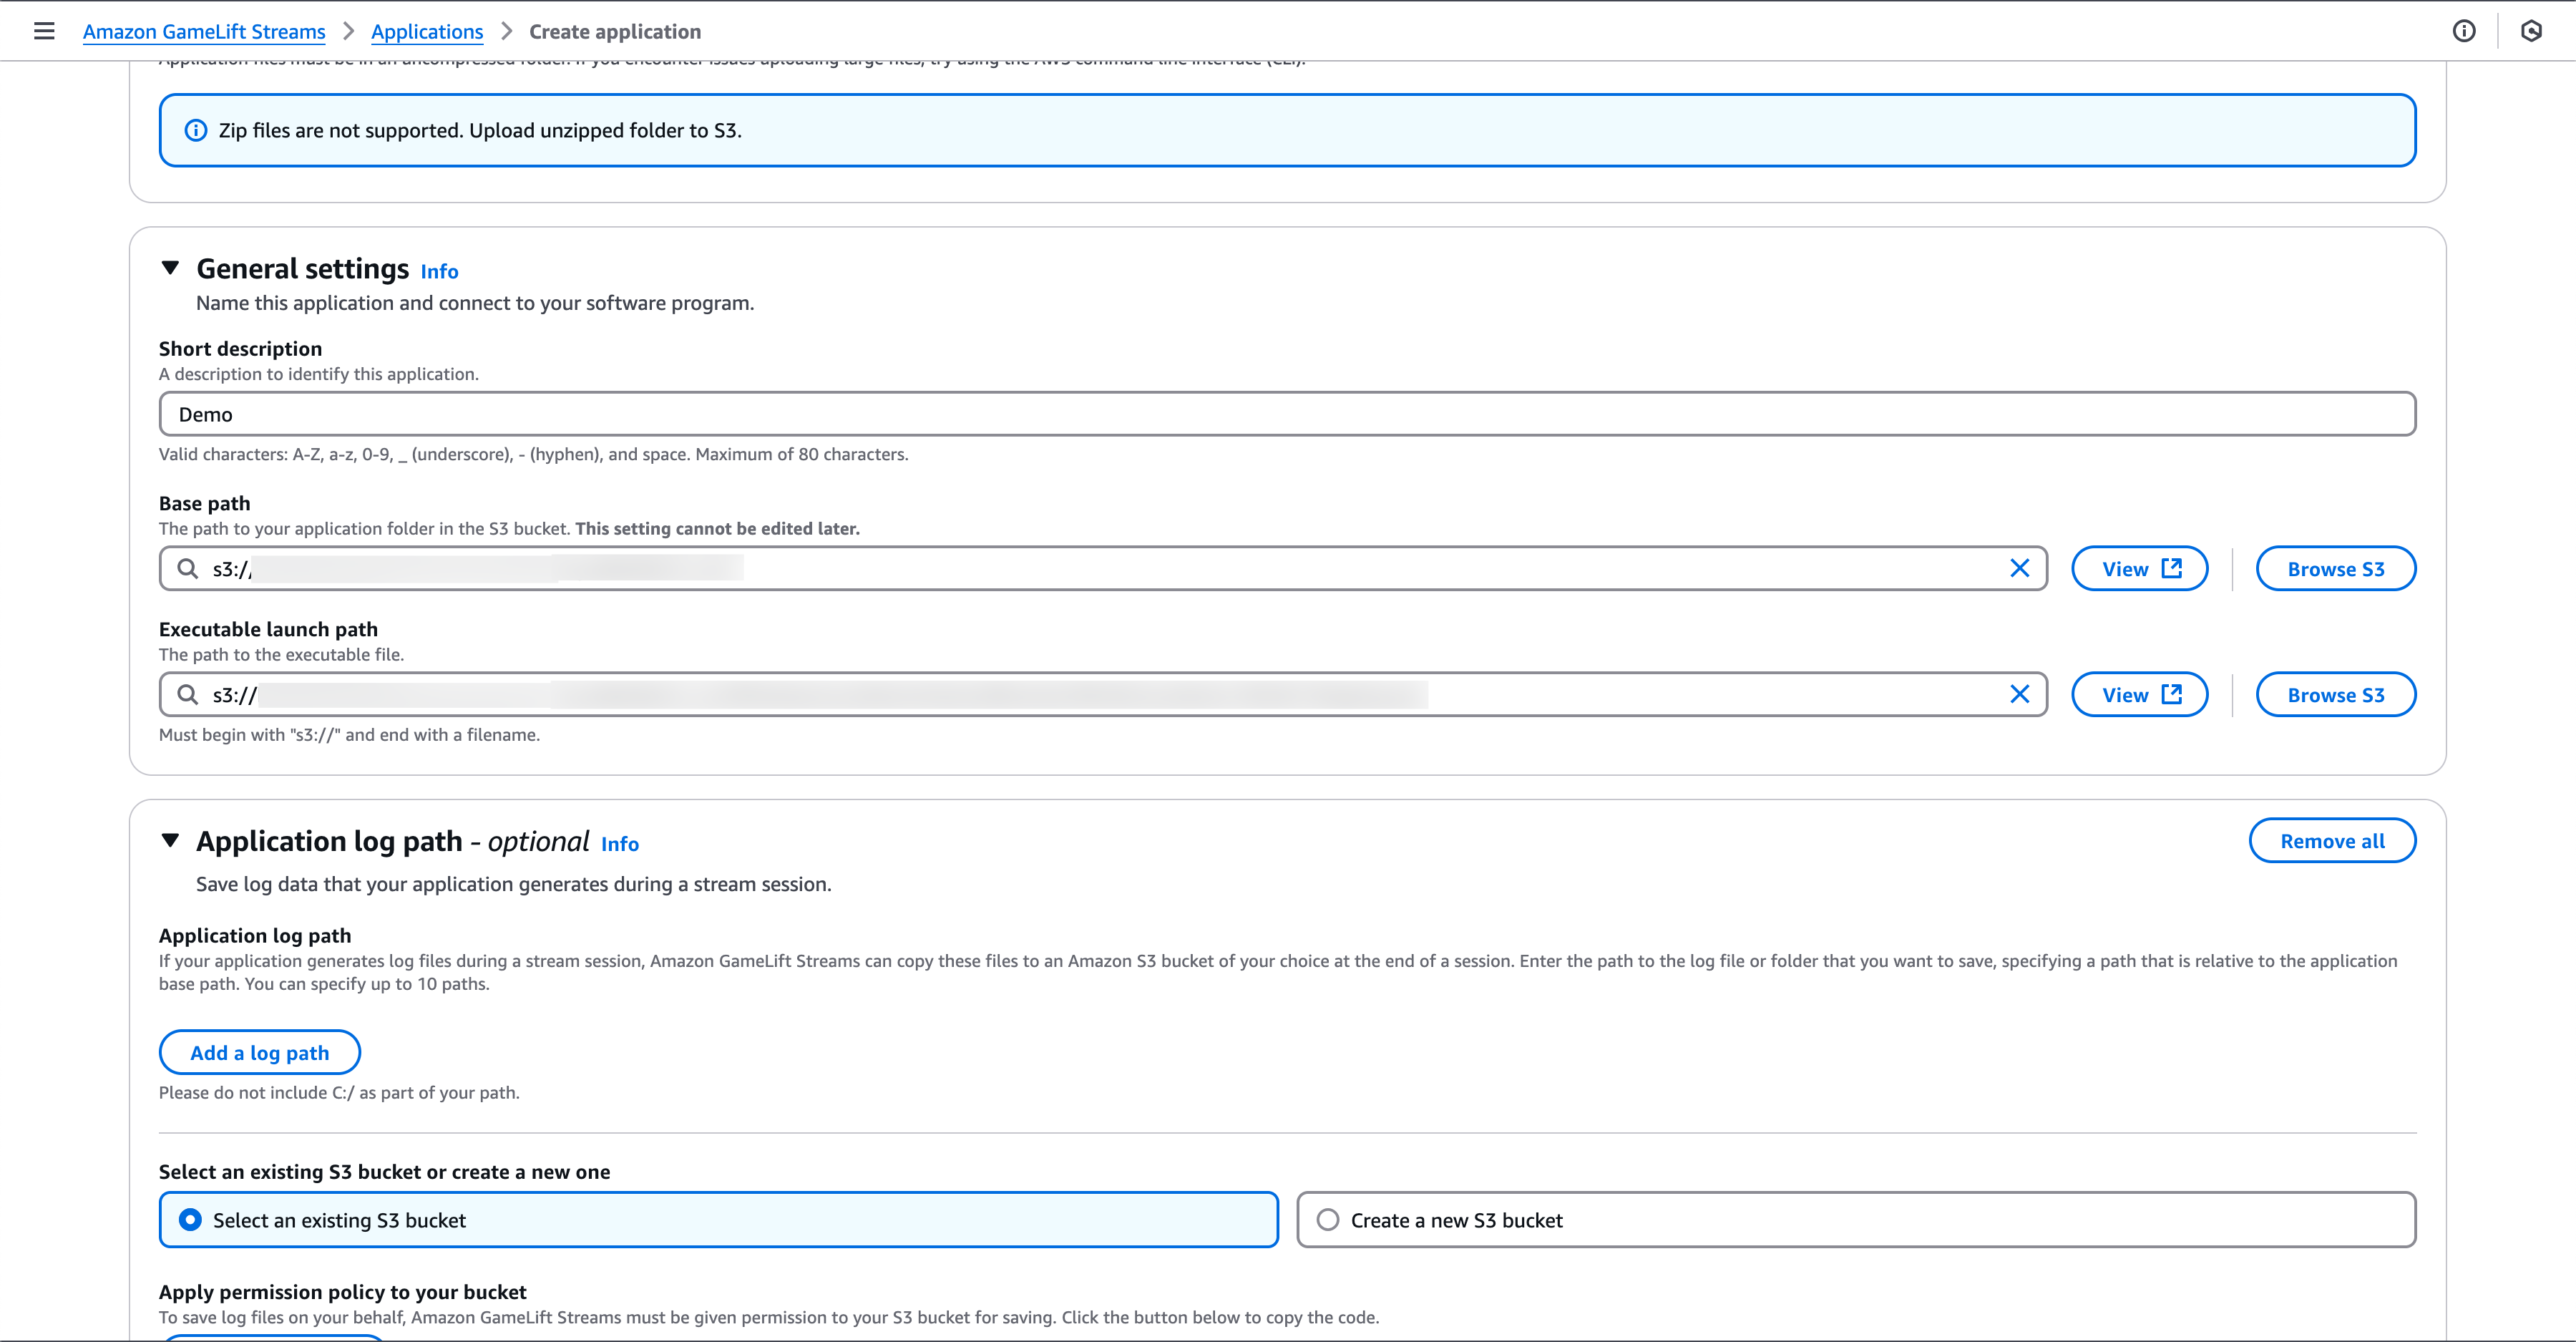Open Info link beside Application log path

[x=619, y=844]
